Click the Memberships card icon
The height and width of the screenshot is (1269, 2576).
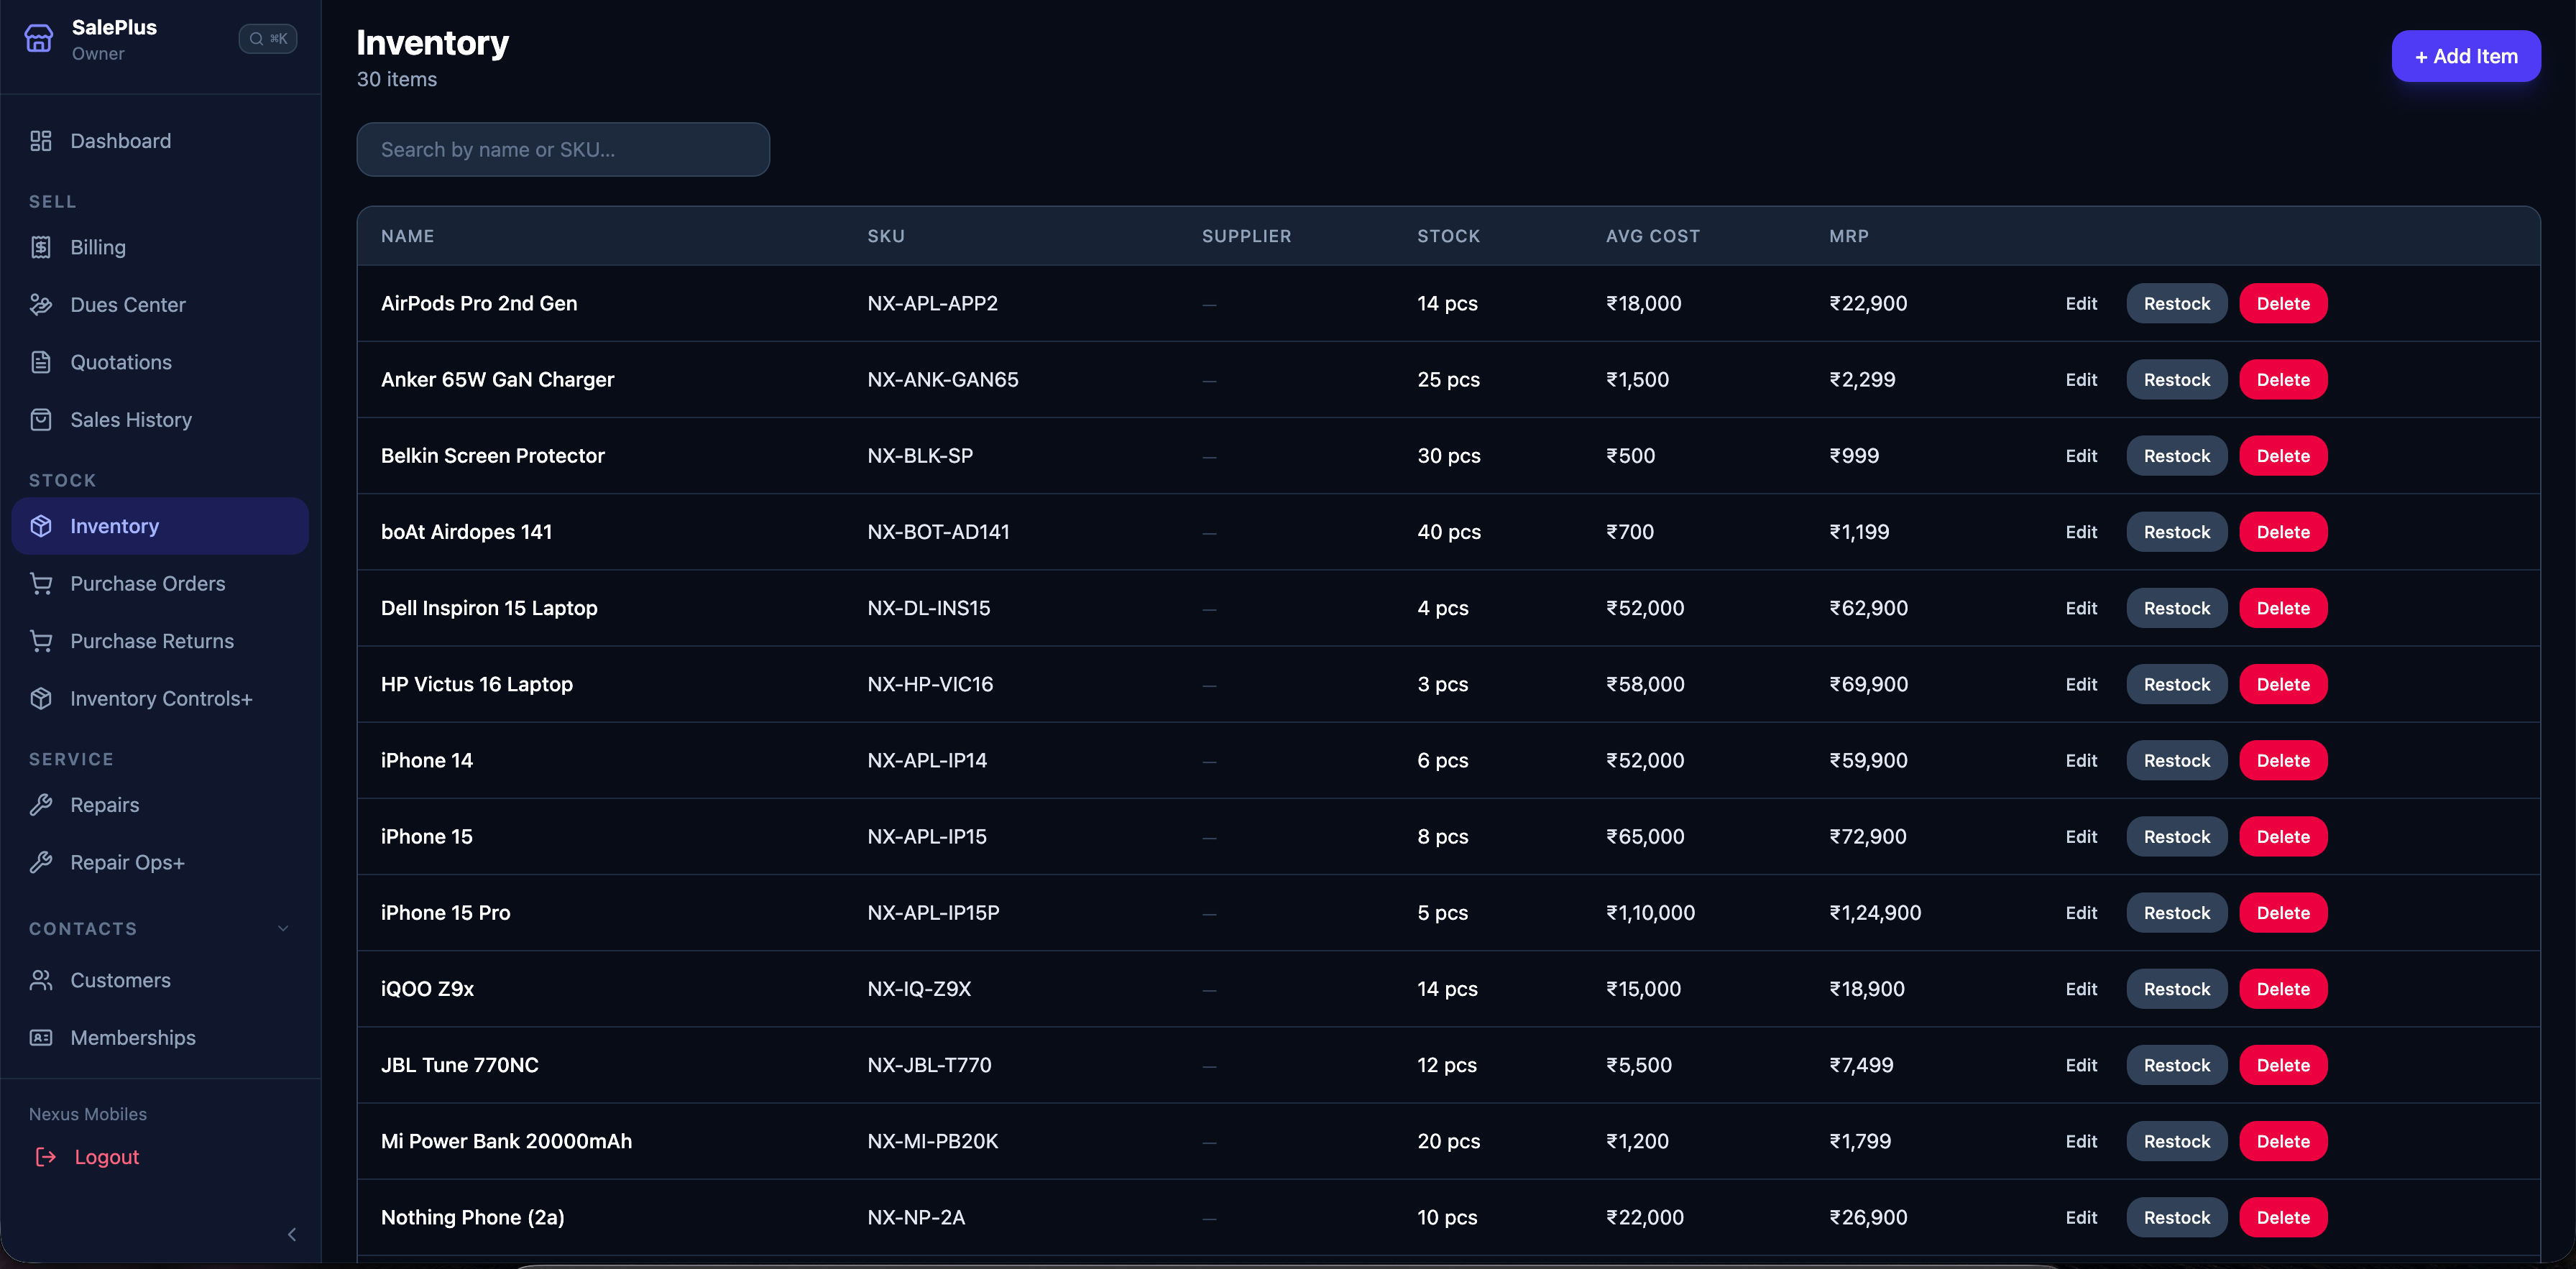[x=41, y=1038]
